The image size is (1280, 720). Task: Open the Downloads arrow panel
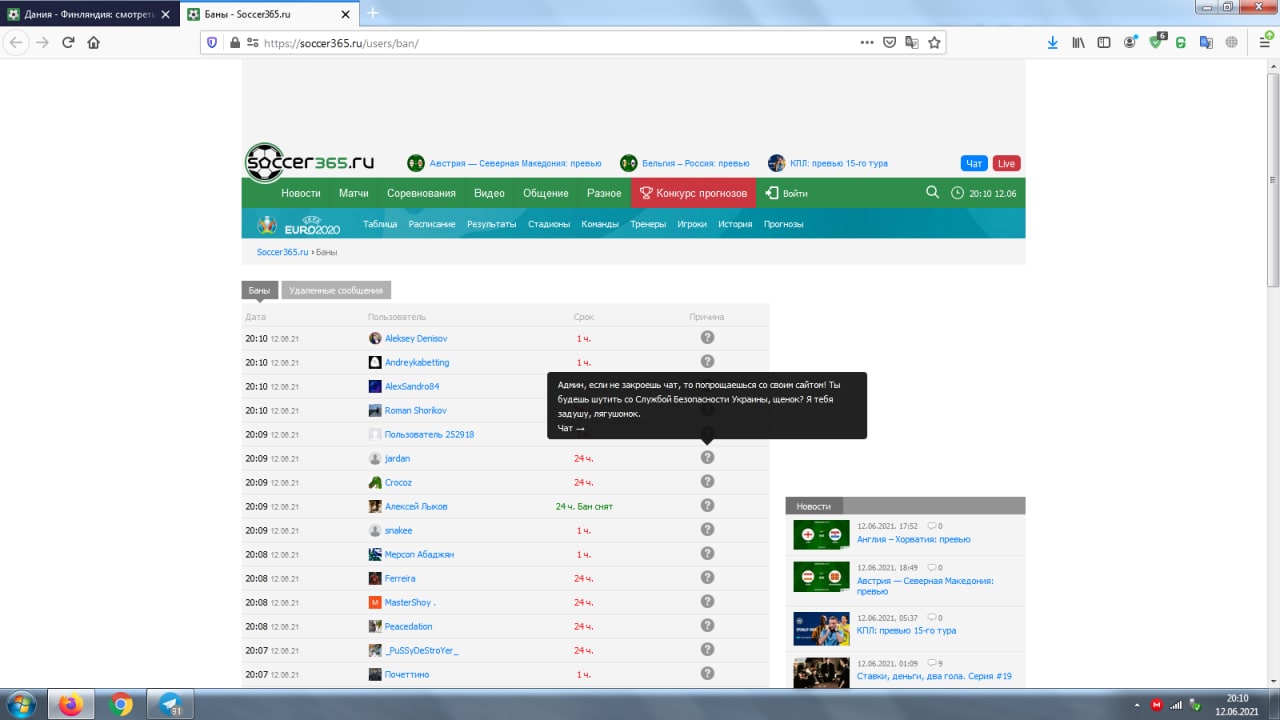(x=1053, y=43)
